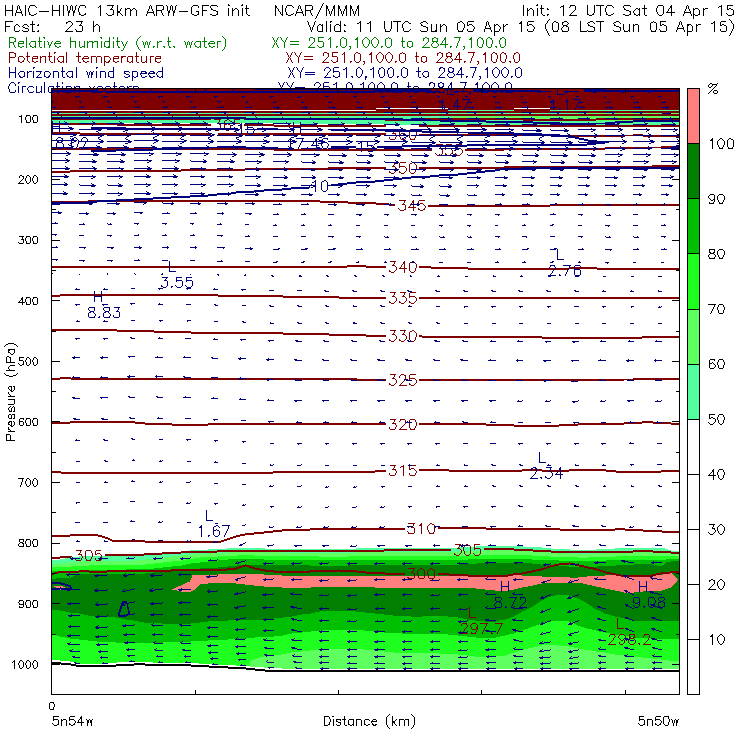The width and height of the screenshot is (740, 740).
Task: Select the bright green 70–80% color bar segment
Action: (x=693, y=281)
